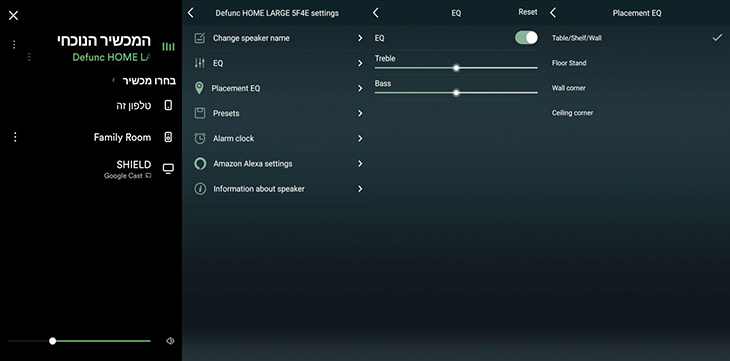
Task: Open Information about speaker
Action: (x=276, y=189)
